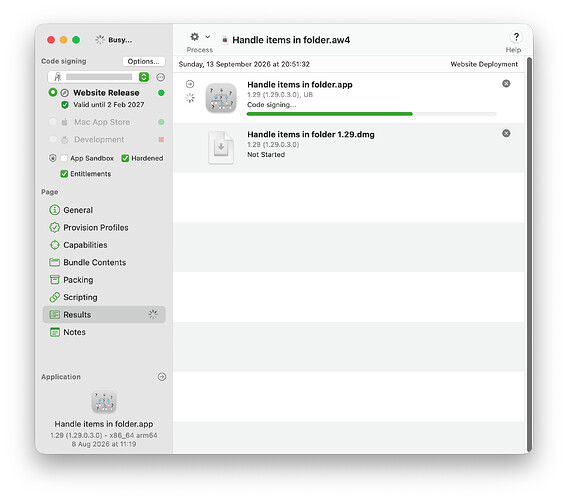Open the Process dropdown chevron
Viewport: 567px width, 500px height.
click(208, 37)
